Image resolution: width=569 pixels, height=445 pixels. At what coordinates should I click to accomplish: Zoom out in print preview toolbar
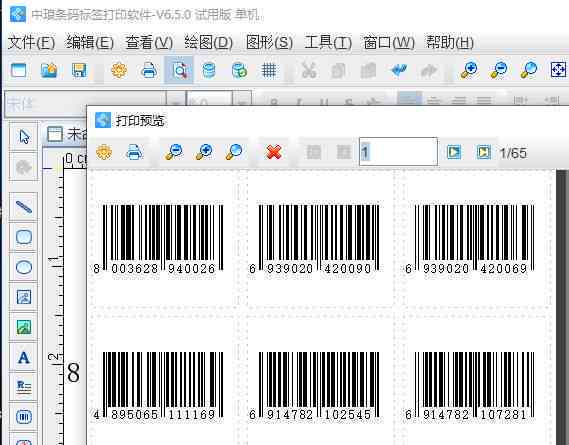pyautogui.click(x=174, y=152)
